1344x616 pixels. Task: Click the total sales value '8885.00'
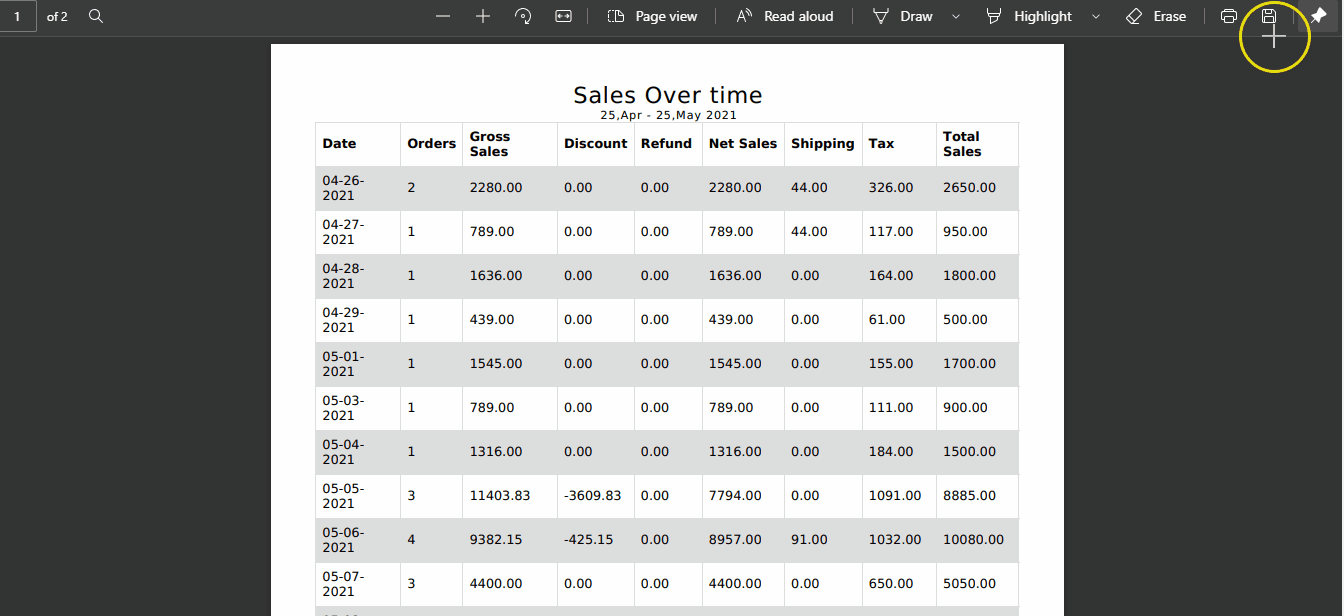969,496
